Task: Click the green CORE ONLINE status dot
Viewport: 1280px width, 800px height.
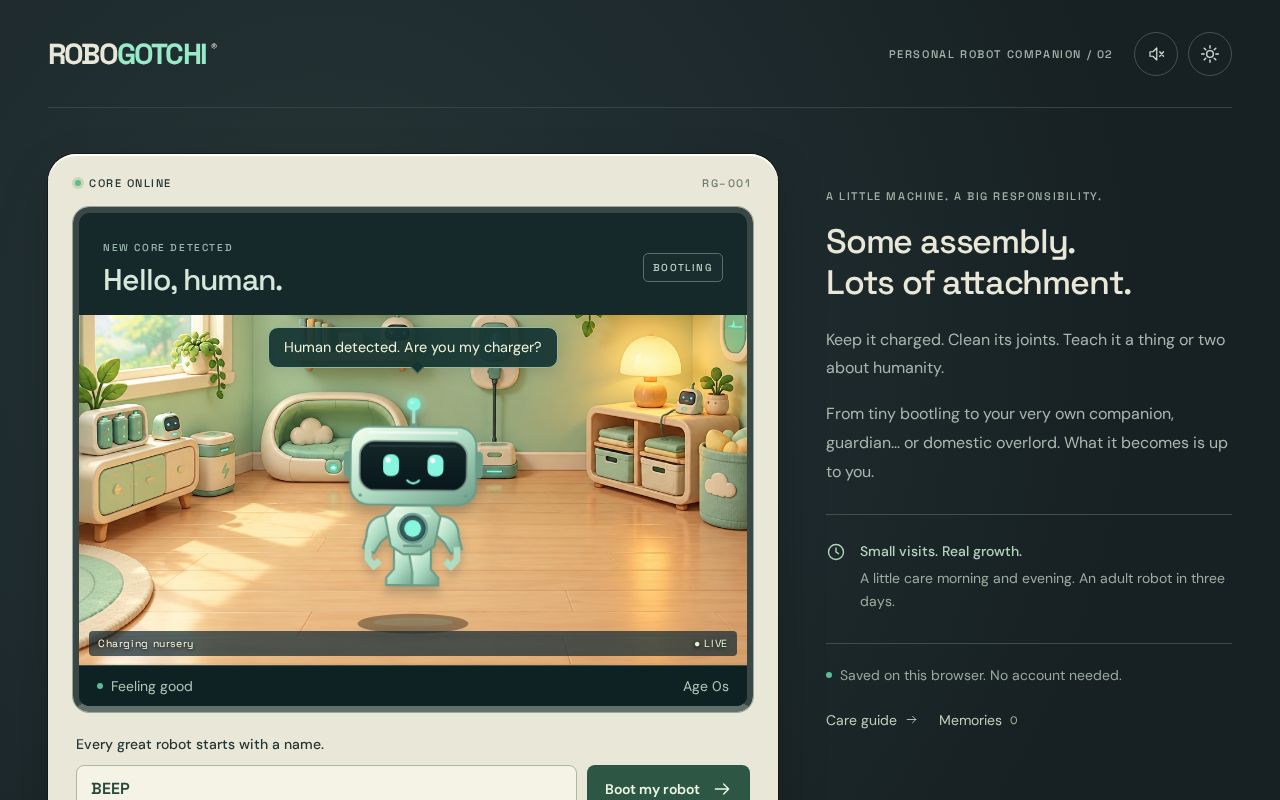Action: coord(78,183)
